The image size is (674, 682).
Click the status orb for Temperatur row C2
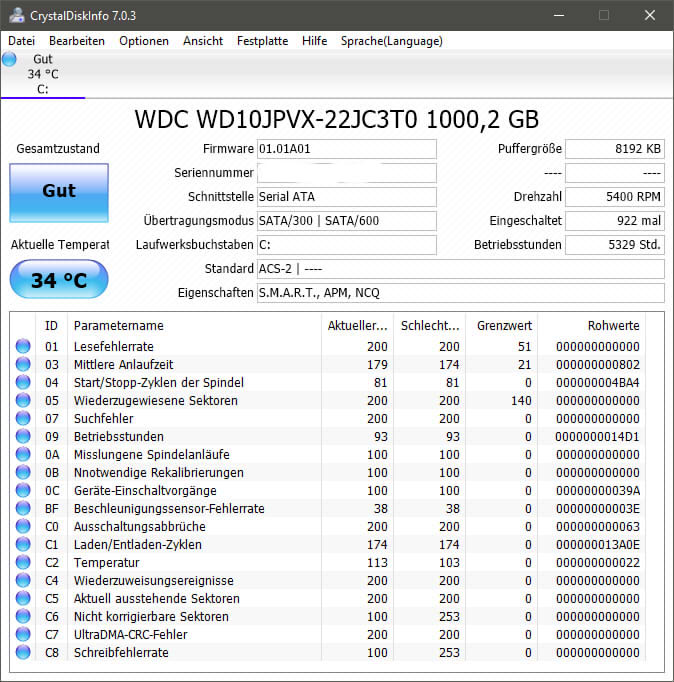click(23, 562)
